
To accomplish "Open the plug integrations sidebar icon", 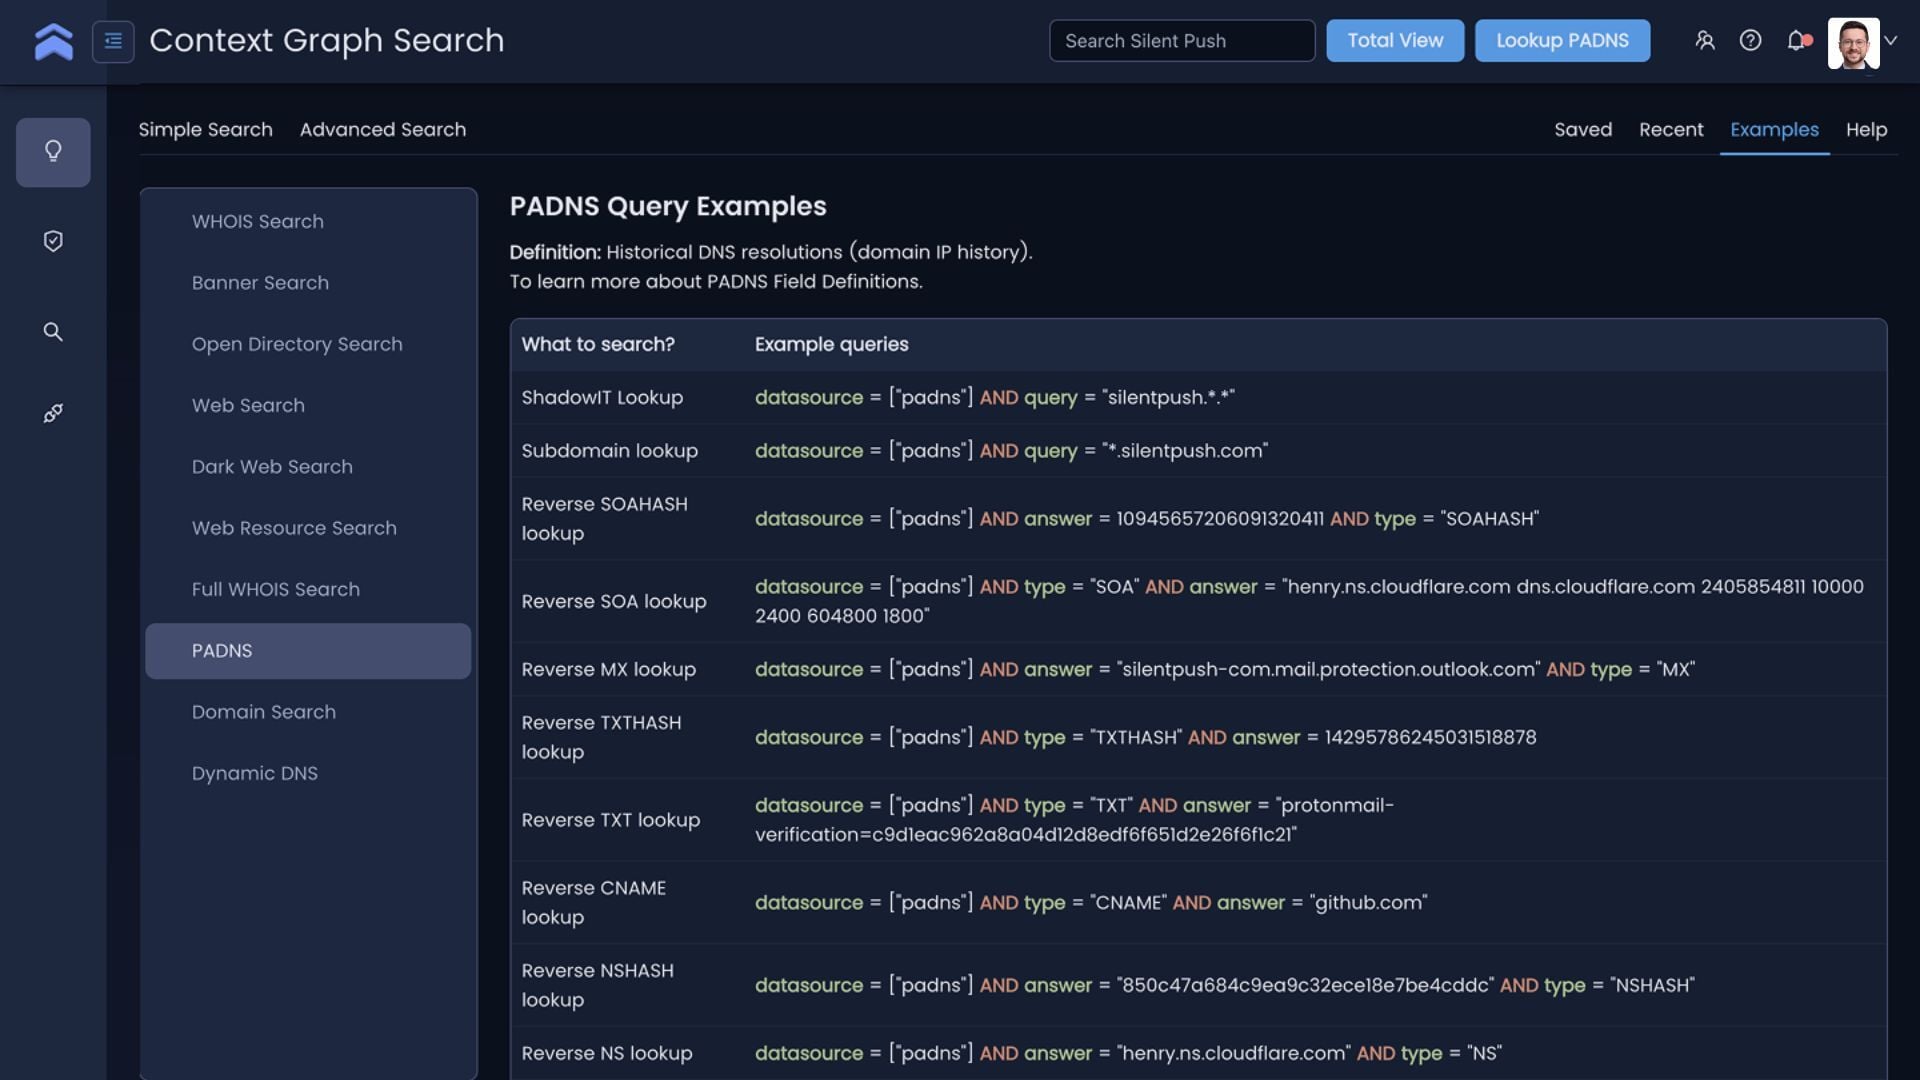I will [x=53, y=413].
